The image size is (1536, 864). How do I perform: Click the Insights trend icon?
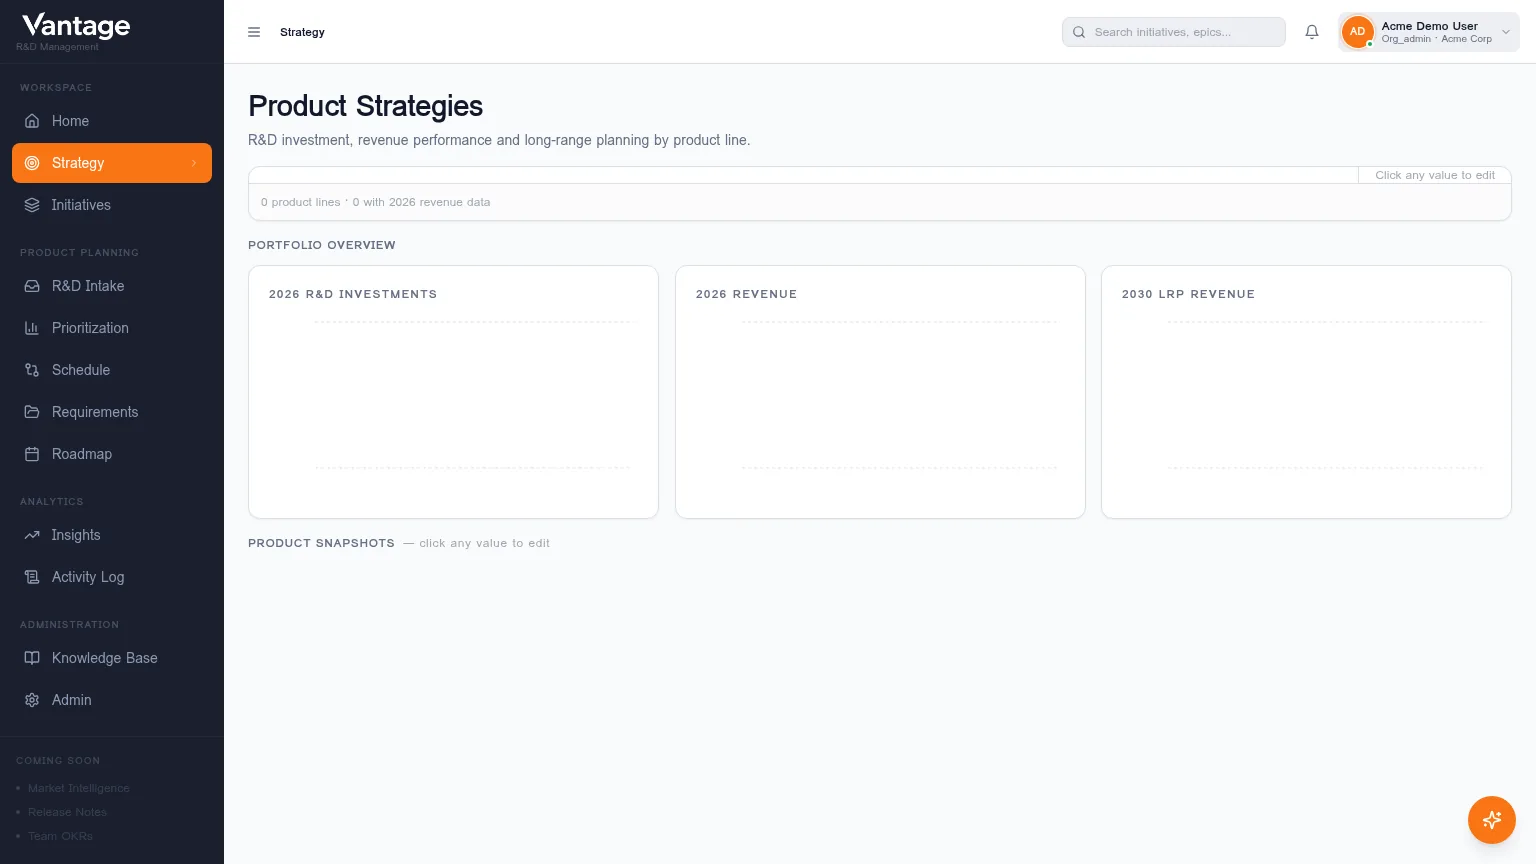pyautogui.click(x=32, y=535)
